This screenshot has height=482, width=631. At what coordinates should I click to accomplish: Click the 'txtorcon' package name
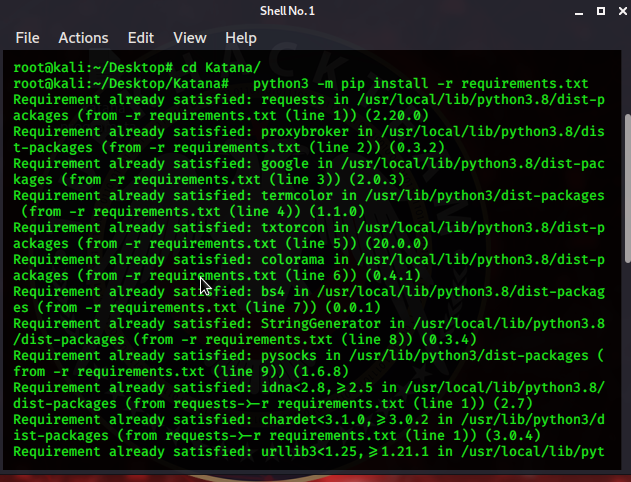tap(293, 227)
